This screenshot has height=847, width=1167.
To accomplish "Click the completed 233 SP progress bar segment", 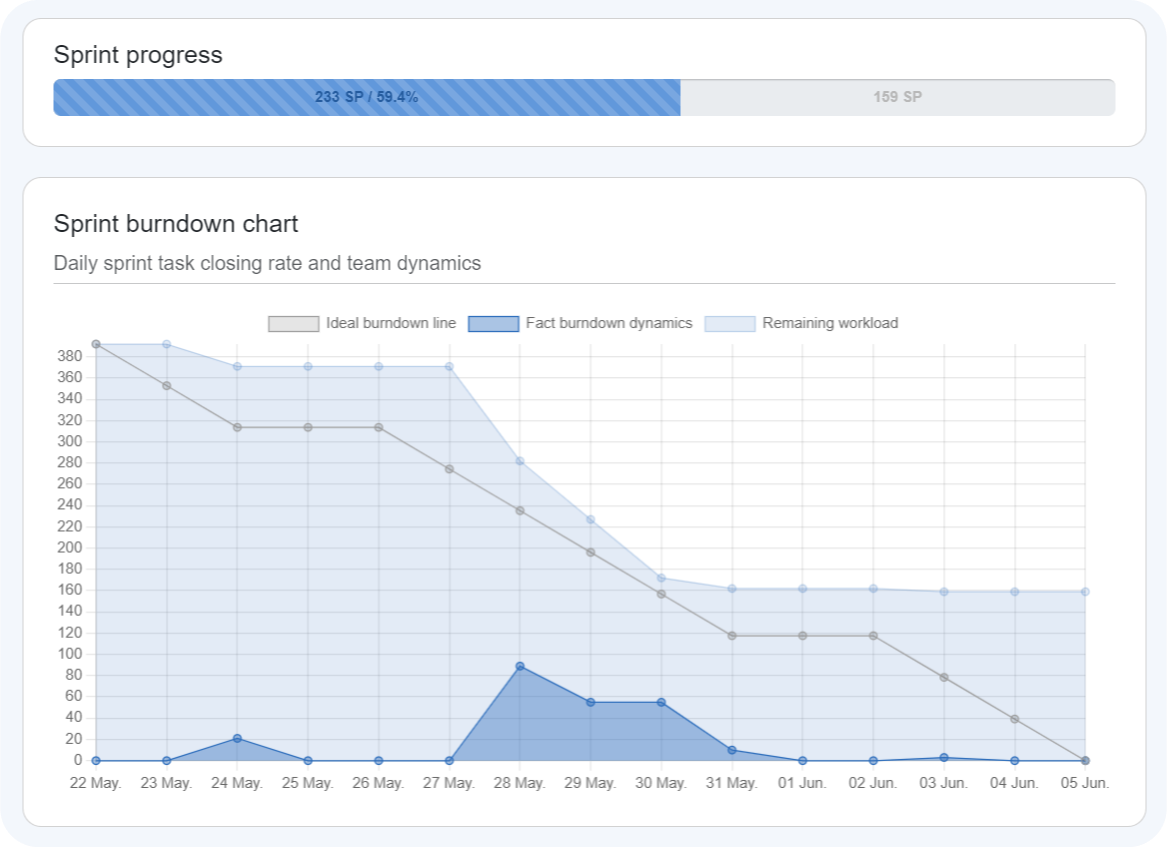I will [x=367, y=97].
